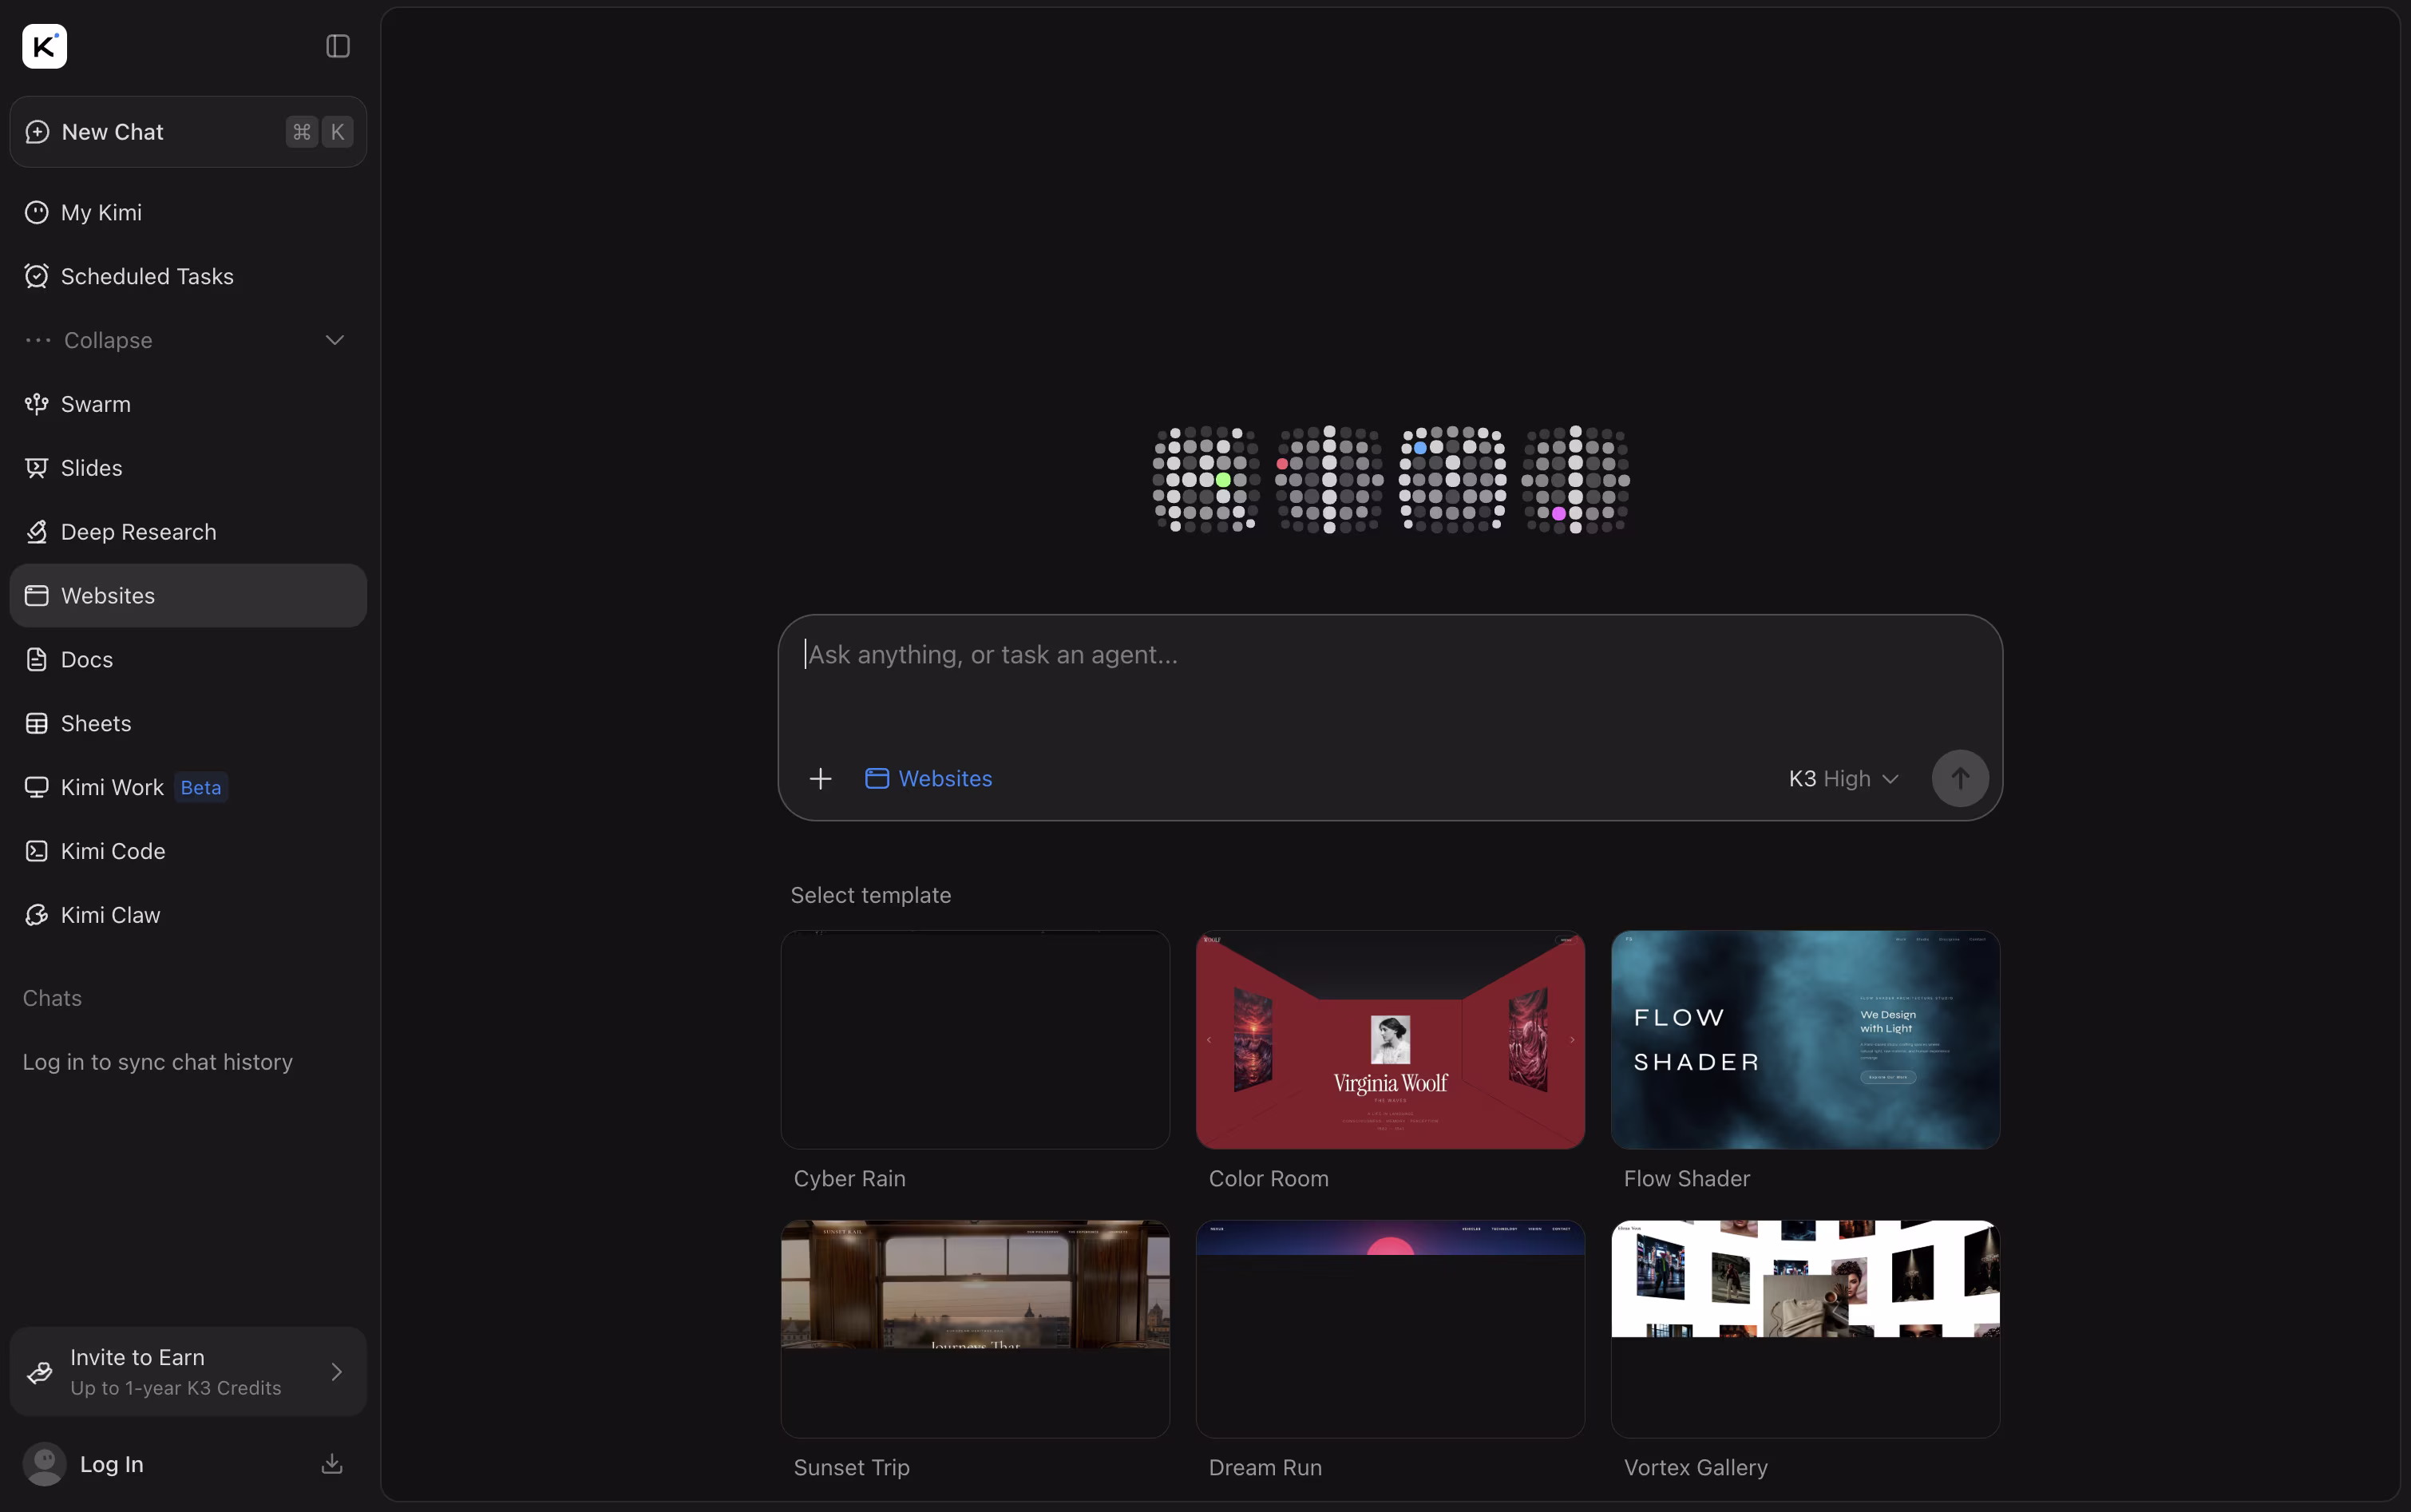Click the Slides presentation icon
This screenshot has height=1512, width=2411.
point(37,468)
